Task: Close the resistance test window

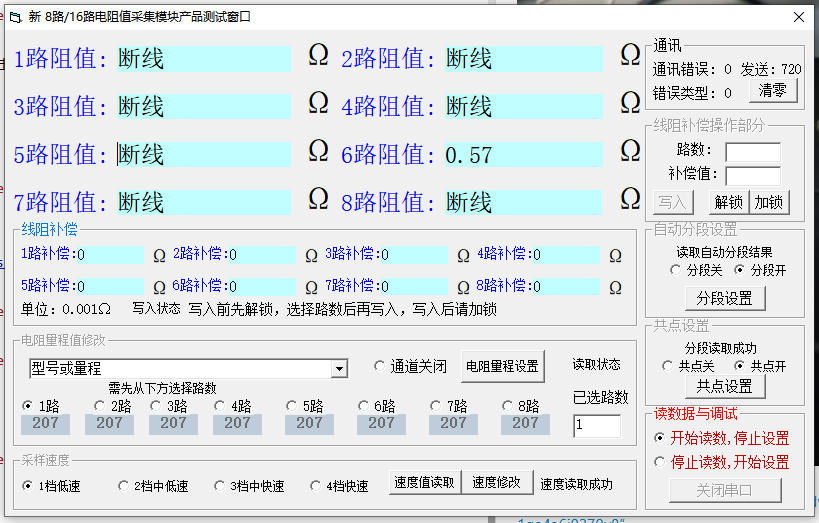Action: 798,17
